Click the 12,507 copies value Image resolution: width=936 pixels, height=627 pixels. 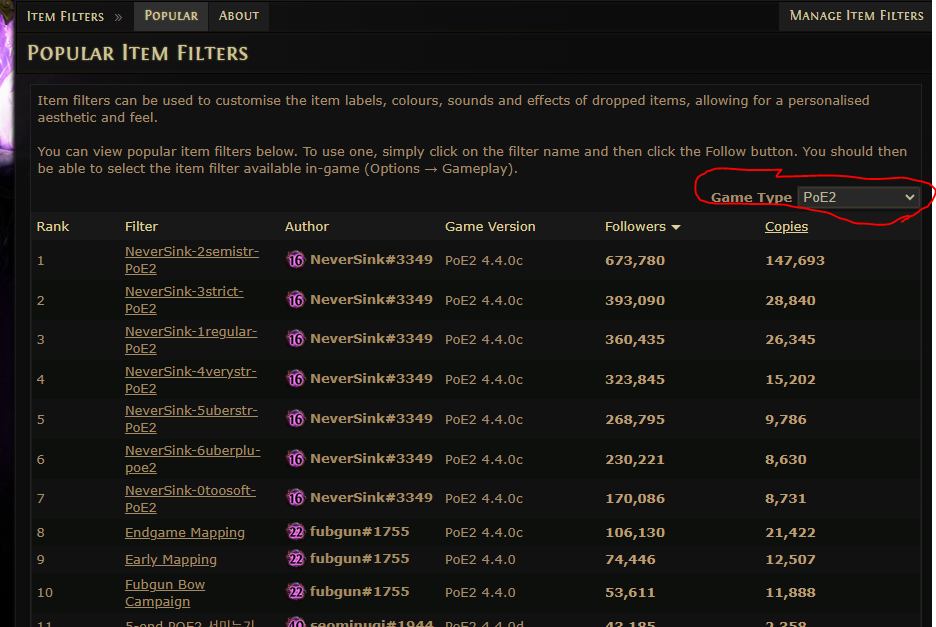coord(790,560)
